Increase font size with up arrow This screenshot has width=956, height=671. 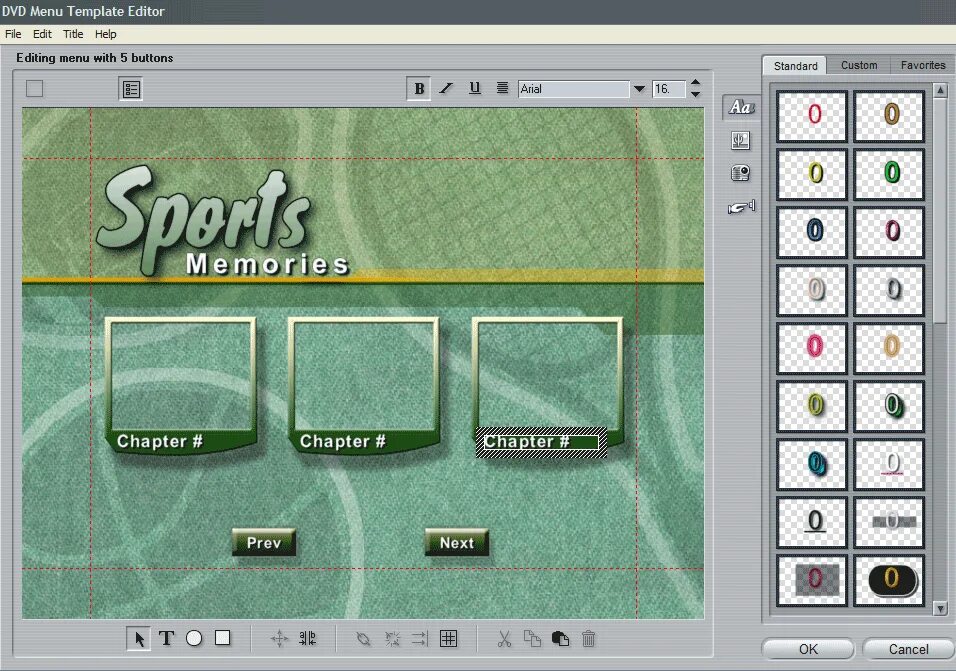tap(696, 82)
